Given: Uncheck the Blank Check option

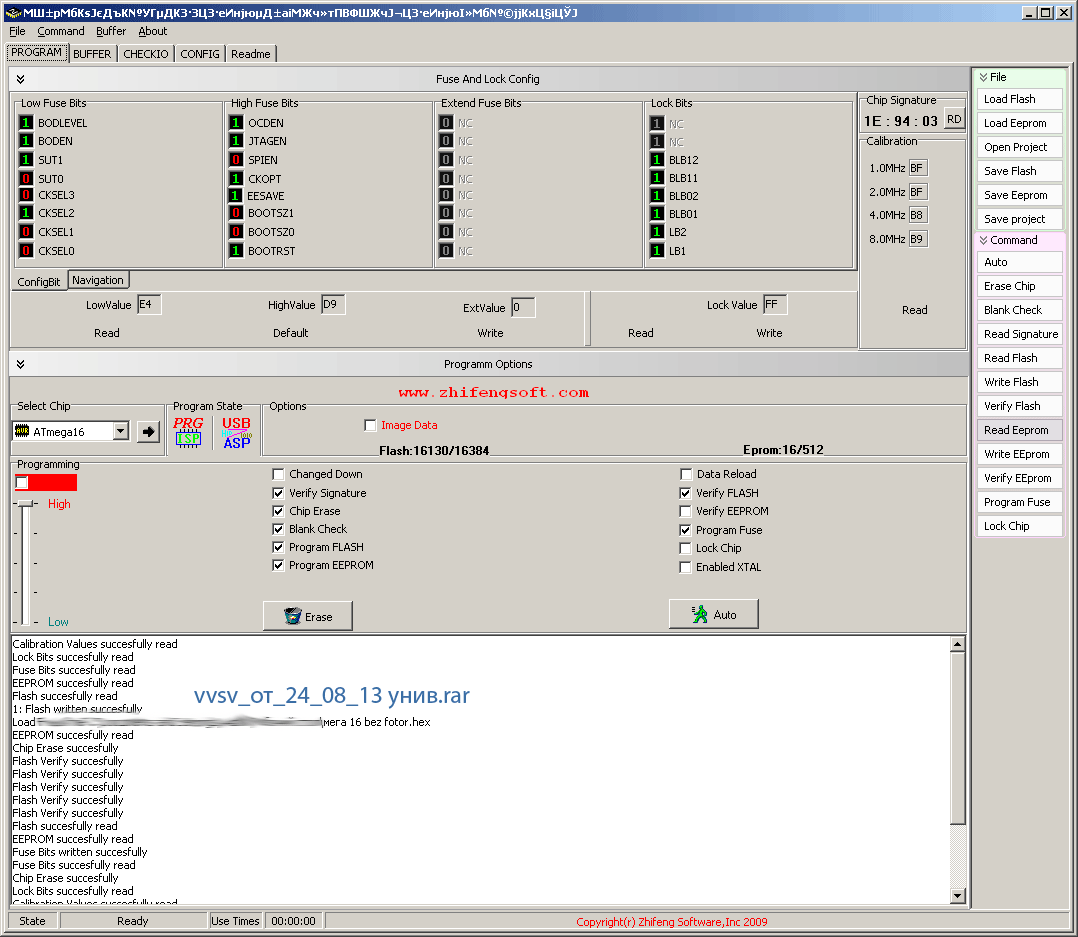Looking at the screenshot, I should tap(278, 529).
